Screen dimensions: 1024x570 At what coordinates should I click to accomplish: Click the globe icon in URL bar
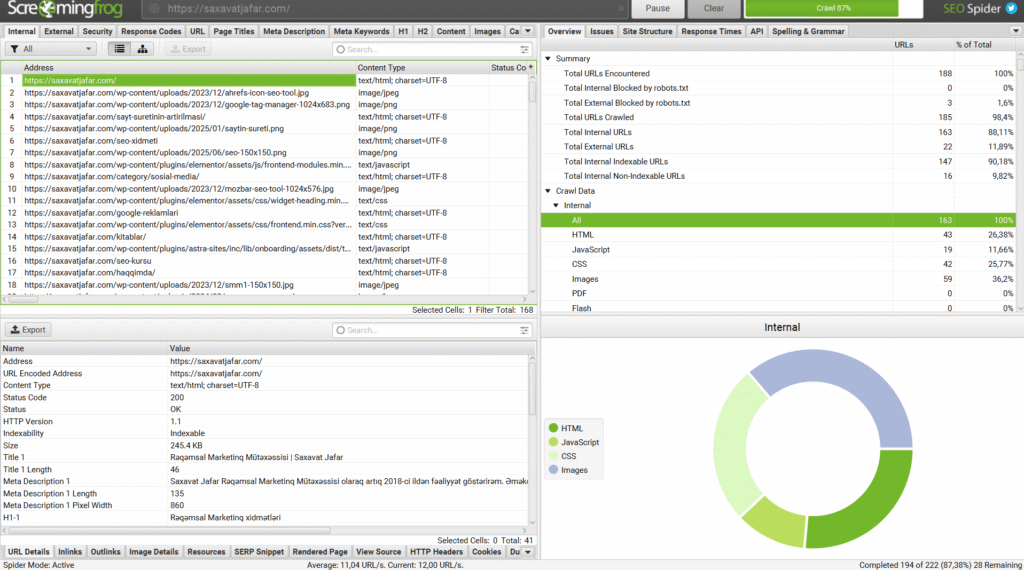154,9
